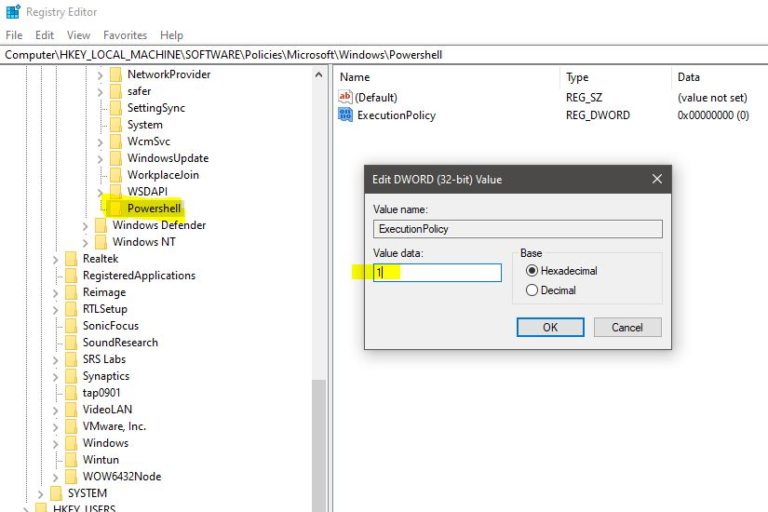Click the tap0901 folder icon
The image size is (768, 512).
71,393
